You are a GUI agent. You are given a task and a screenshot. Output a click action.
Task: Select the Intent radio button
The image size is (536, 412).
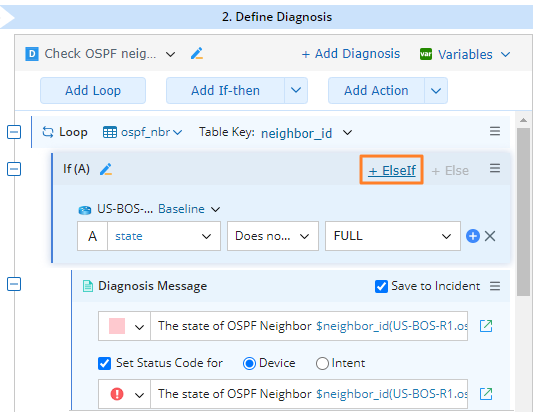[x=322, y=363]
